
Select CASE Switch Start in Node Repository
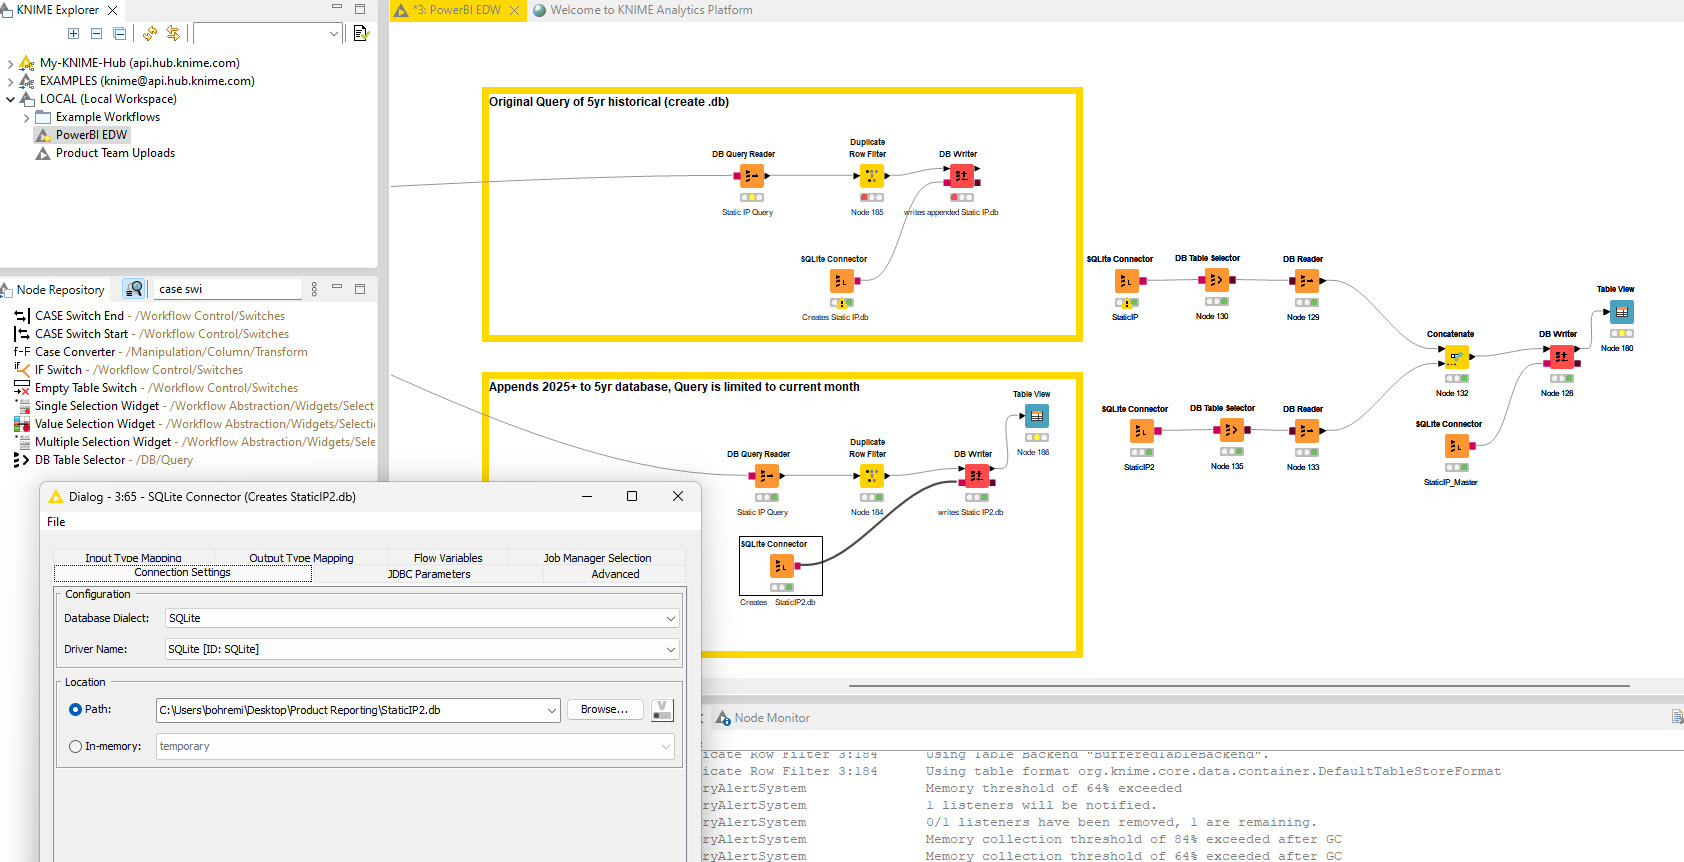[x=152, y=334]
